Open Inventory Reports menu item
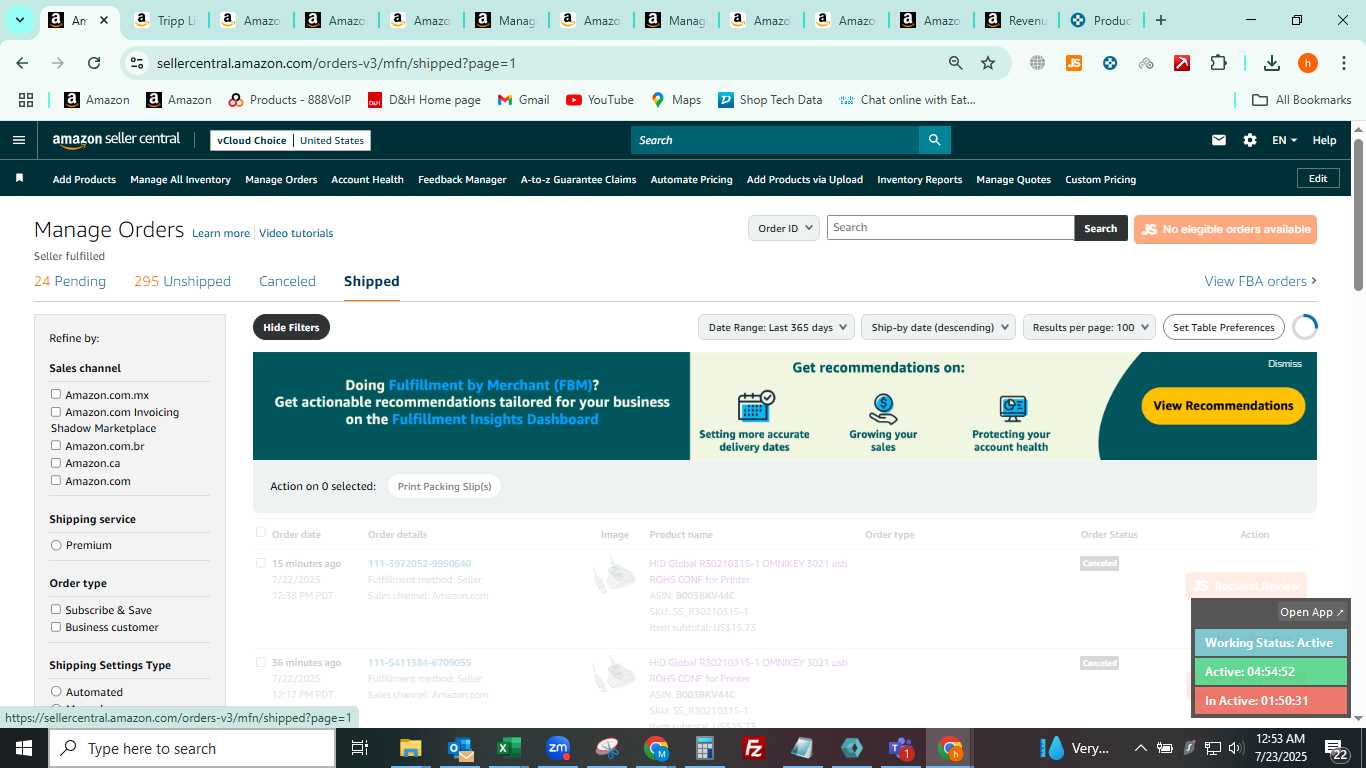1366x768 pixels. click(x=919, y=179)
